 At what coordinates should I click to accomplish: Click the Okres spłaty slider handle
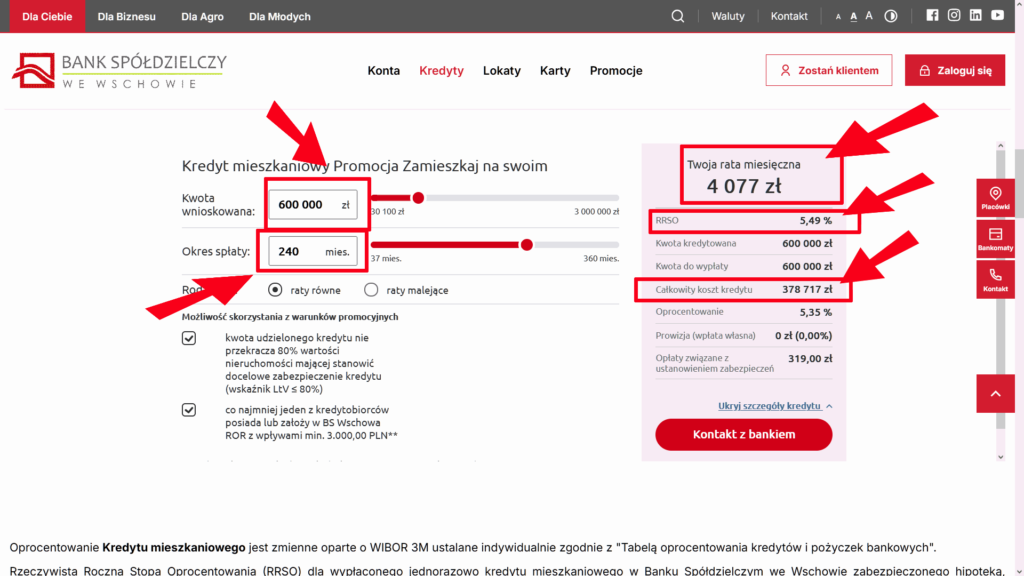coord(527,245)
